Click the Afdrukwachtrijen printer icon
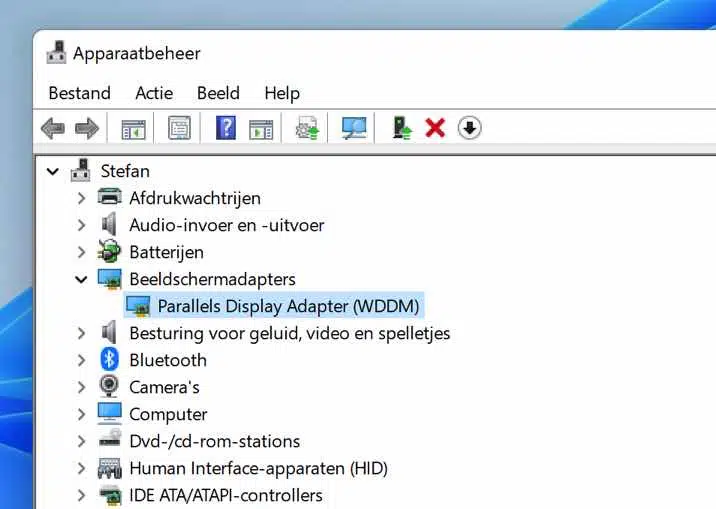This screenshot has width=716, height=509. 110,197
